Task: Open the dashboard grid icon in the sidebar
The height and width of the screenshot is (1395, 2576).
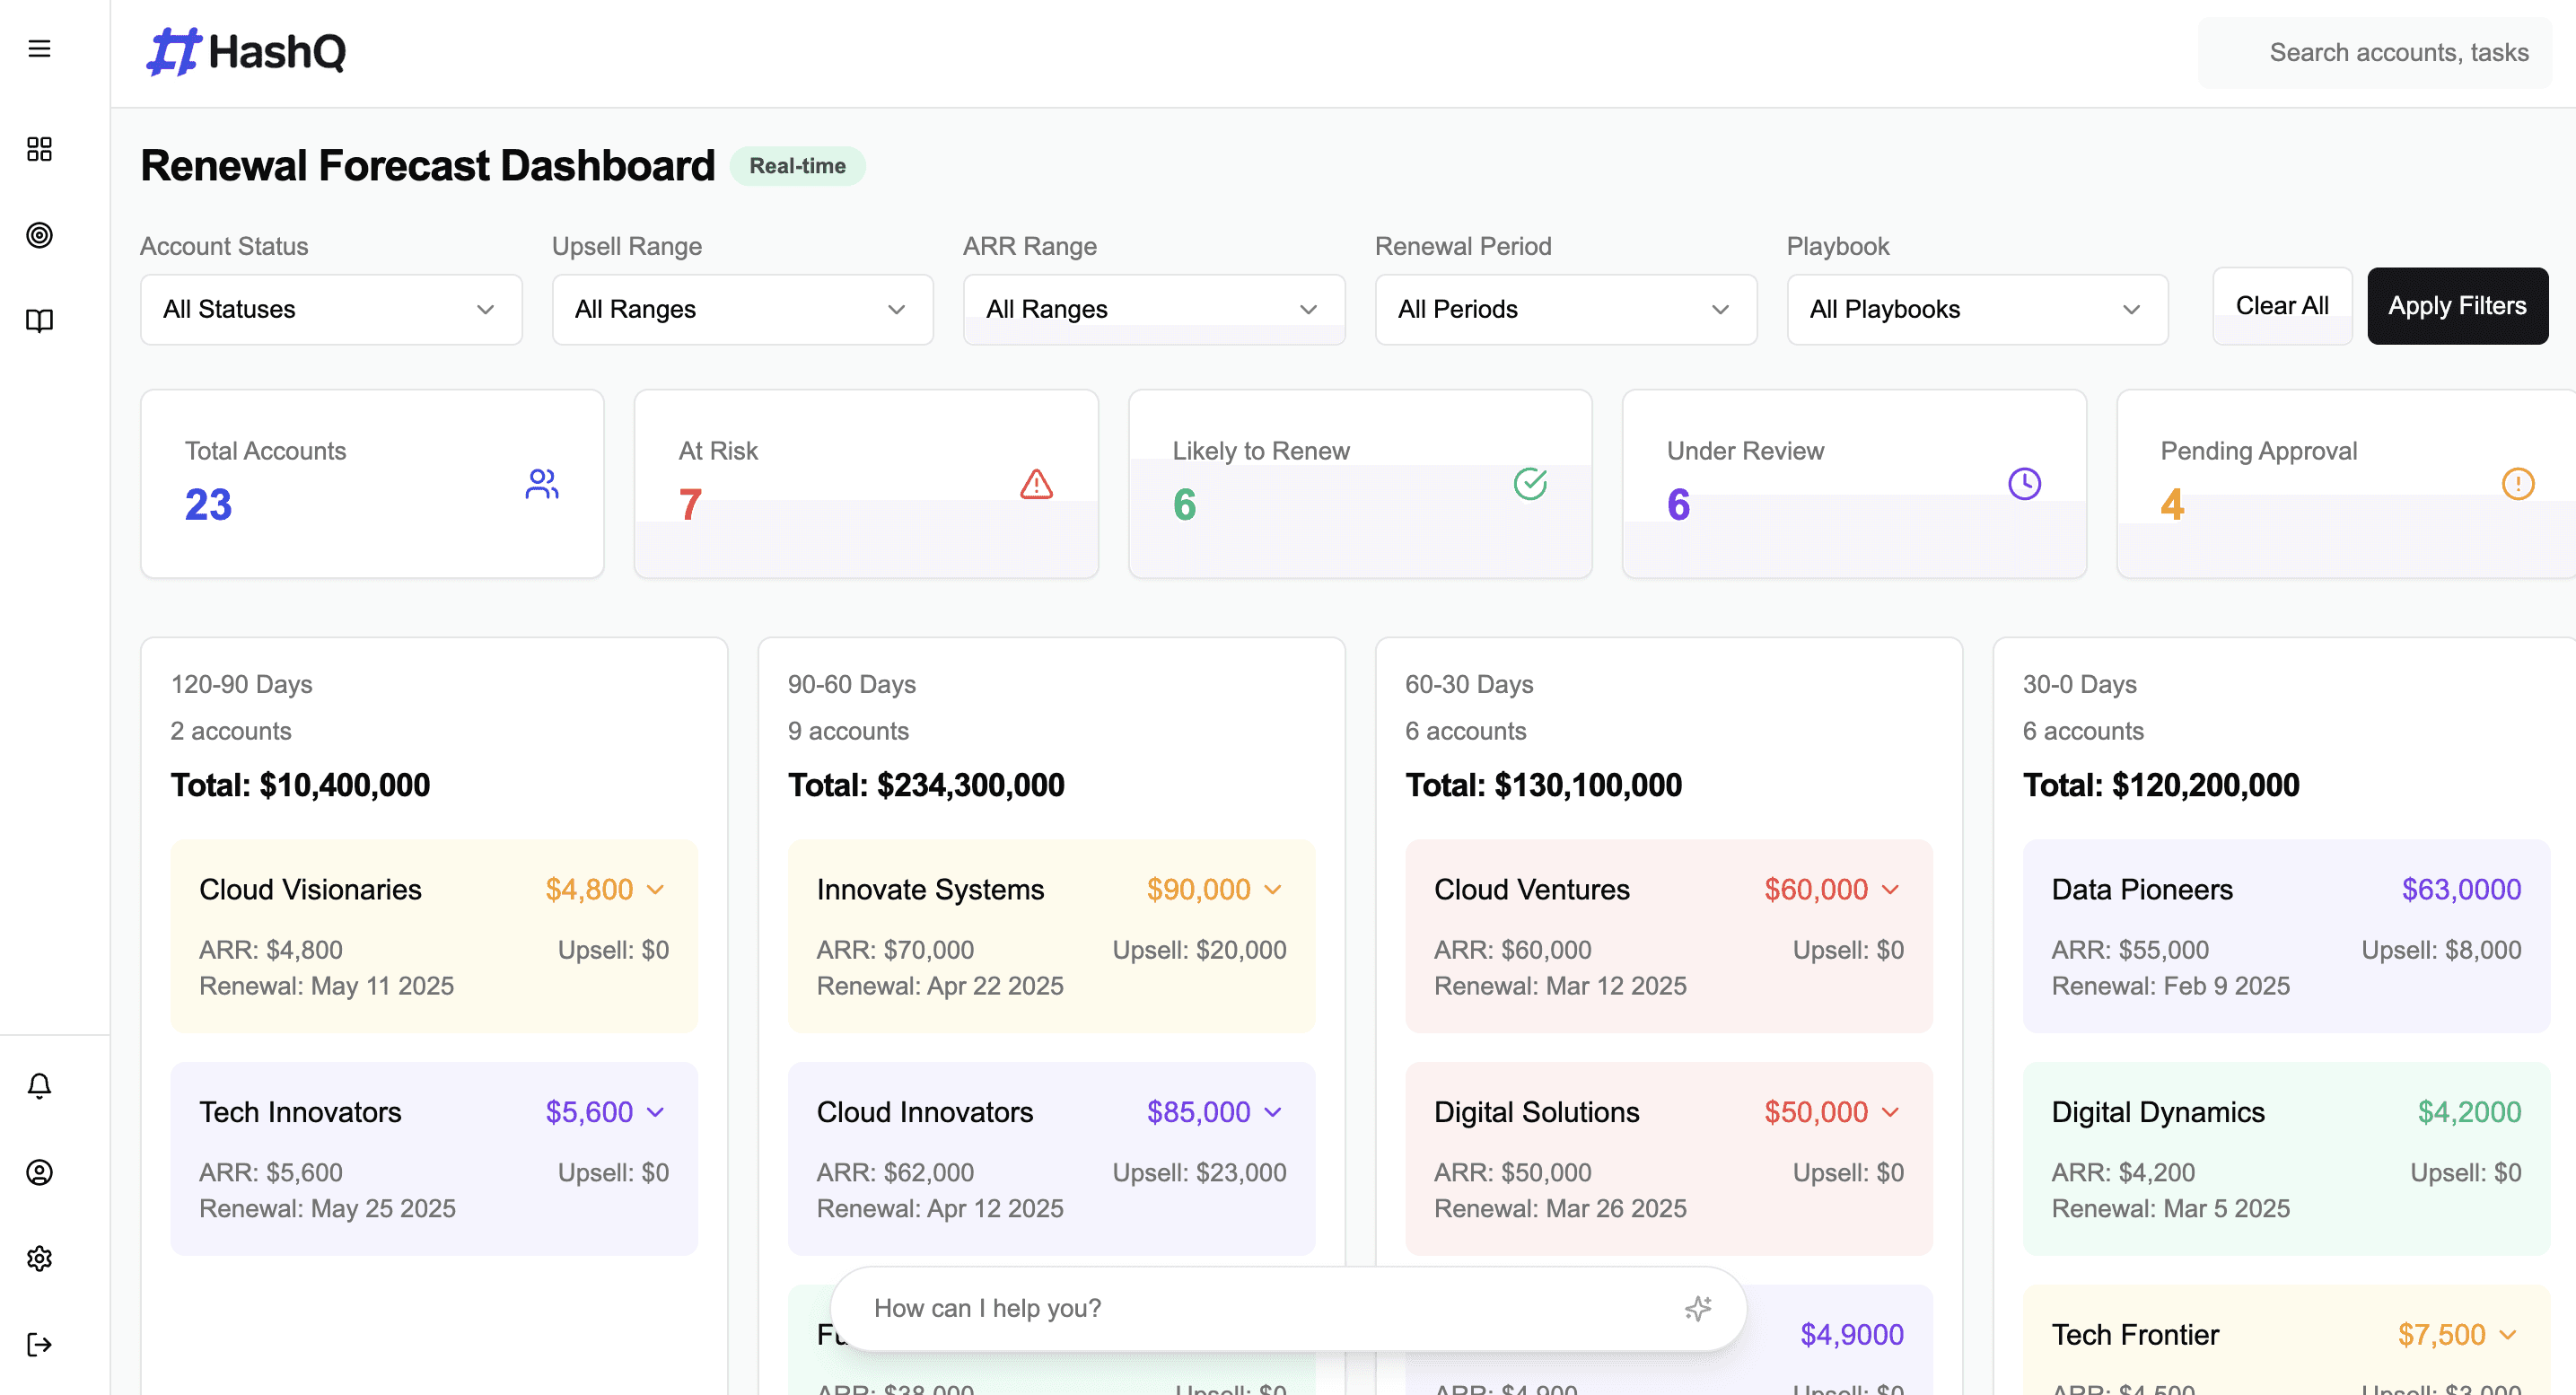Action: pos(39,149)
